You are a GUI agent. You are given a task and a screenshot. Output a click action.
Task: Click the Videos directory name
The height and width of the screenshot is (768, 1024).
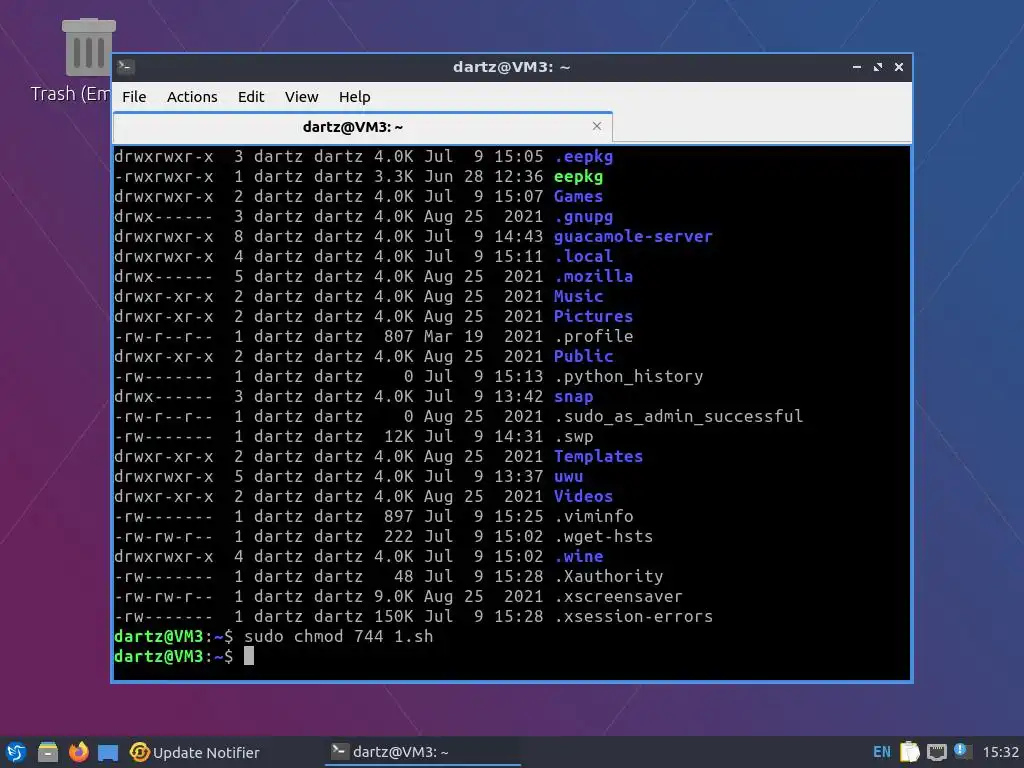click(x=583, y=496)
